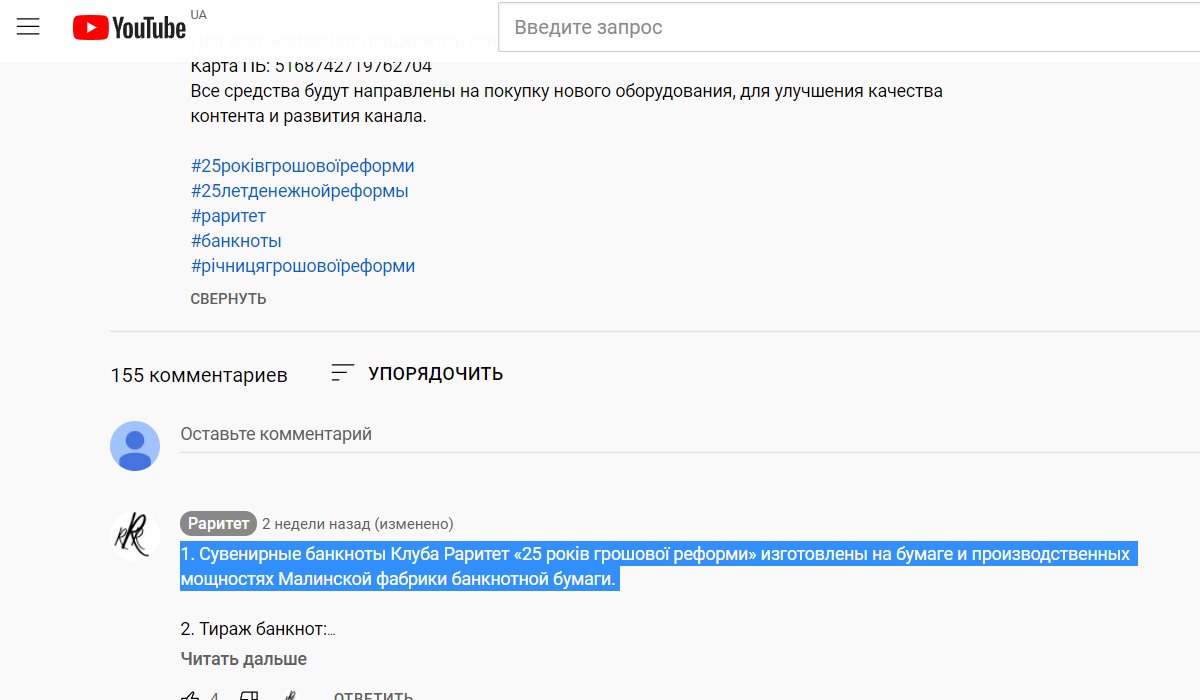Click the creator heart badge on comment

(x=289, y=695)
